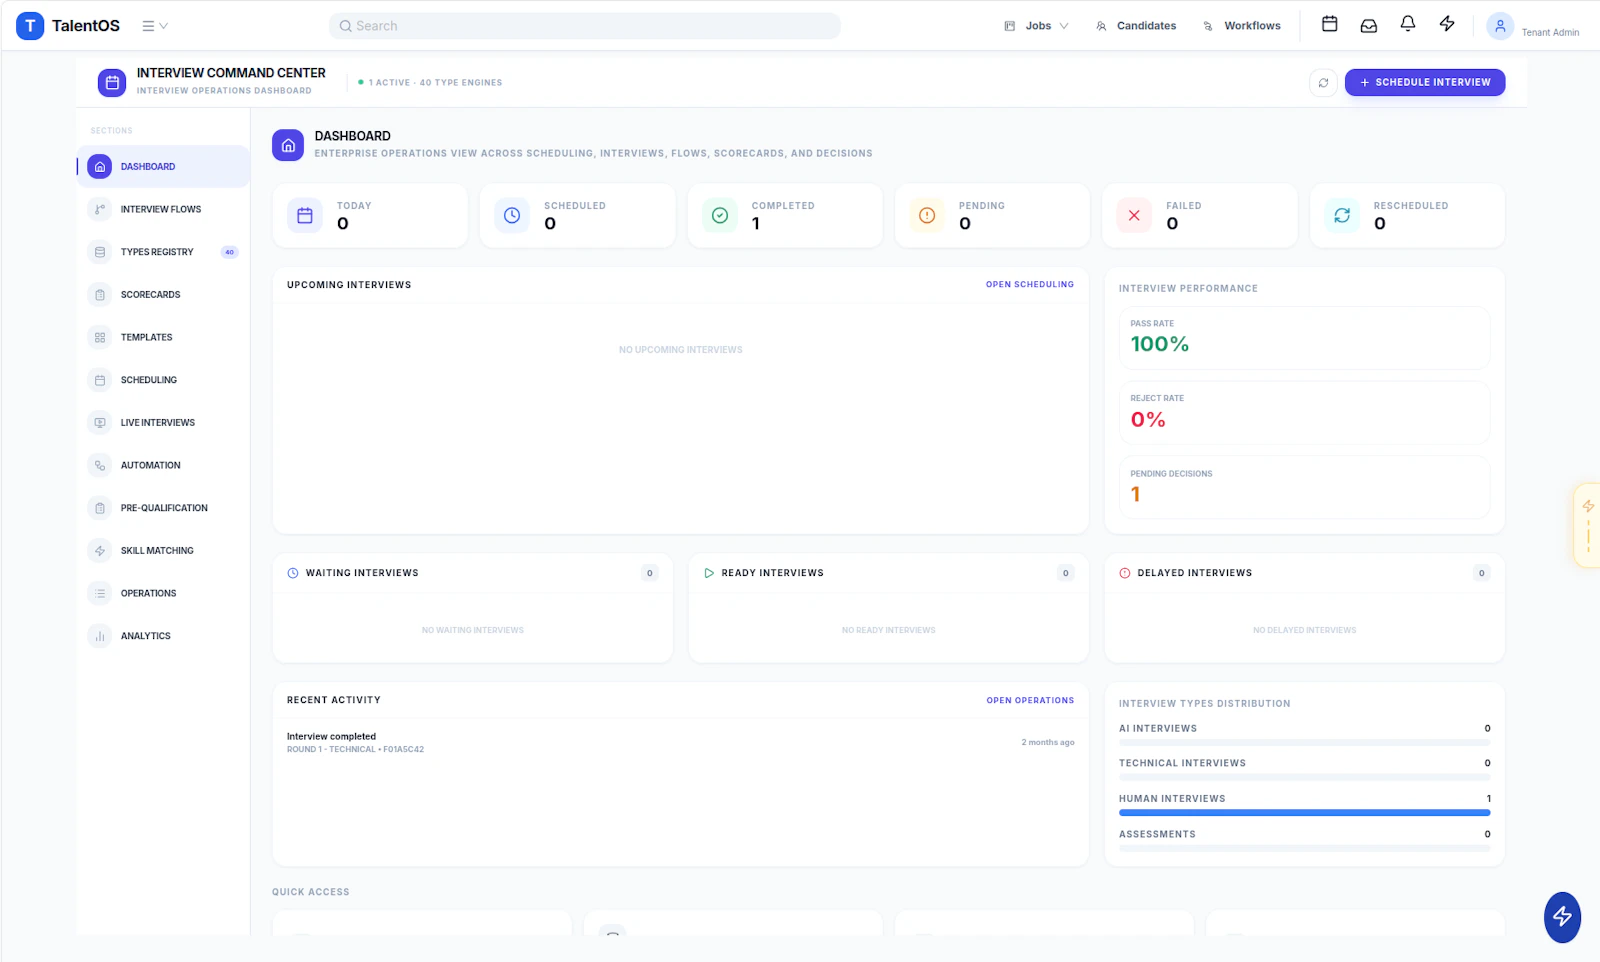Screen dimensions: 1600x962
Task: Open the notifications bell
Action: click(1408, 24)
